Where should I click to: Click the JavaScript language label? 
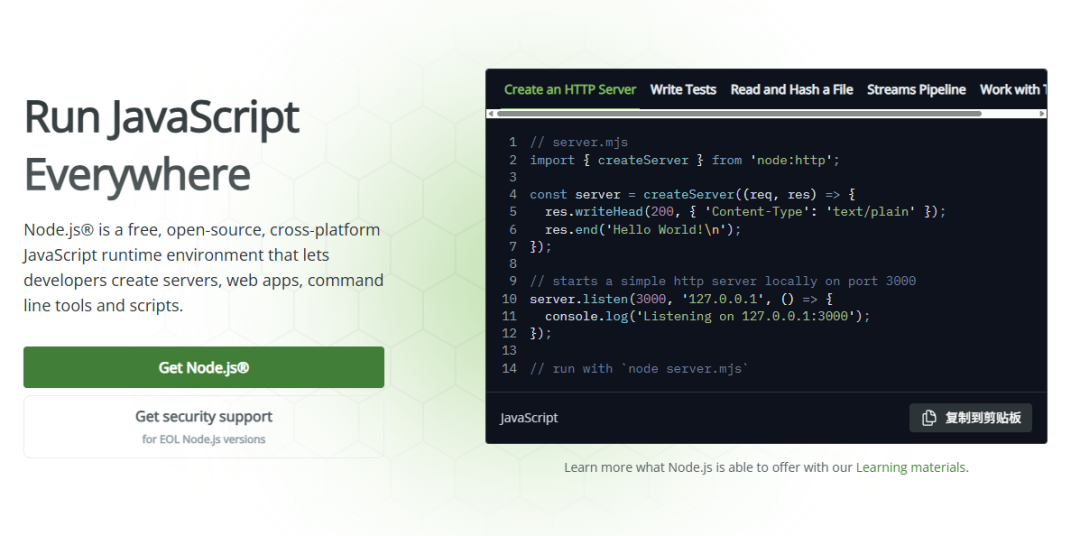pyautogui.click(x=529, y=418)
